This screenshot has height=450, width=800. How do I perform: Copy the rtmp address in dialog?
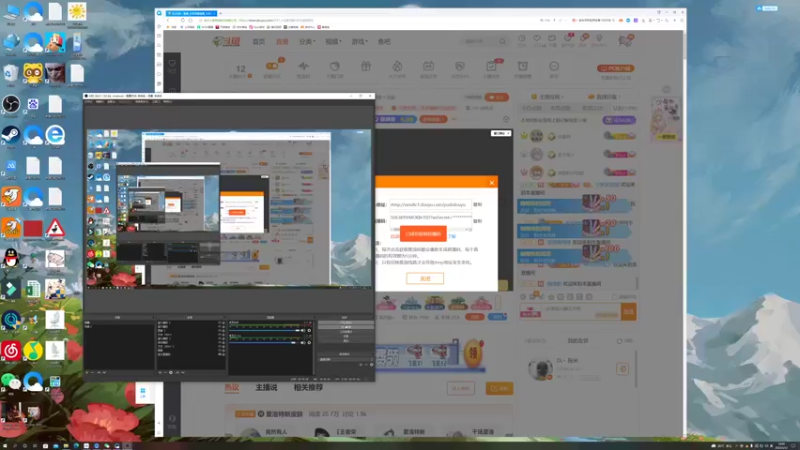[x=478, y=205]
